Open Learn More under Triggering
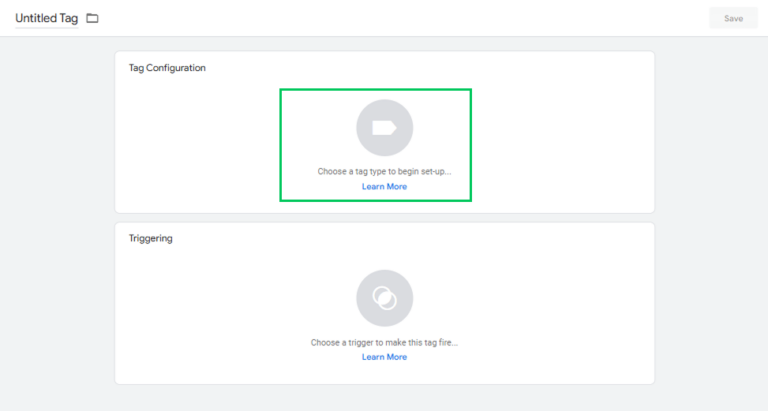The image size is (768, 411). [384, 357]
